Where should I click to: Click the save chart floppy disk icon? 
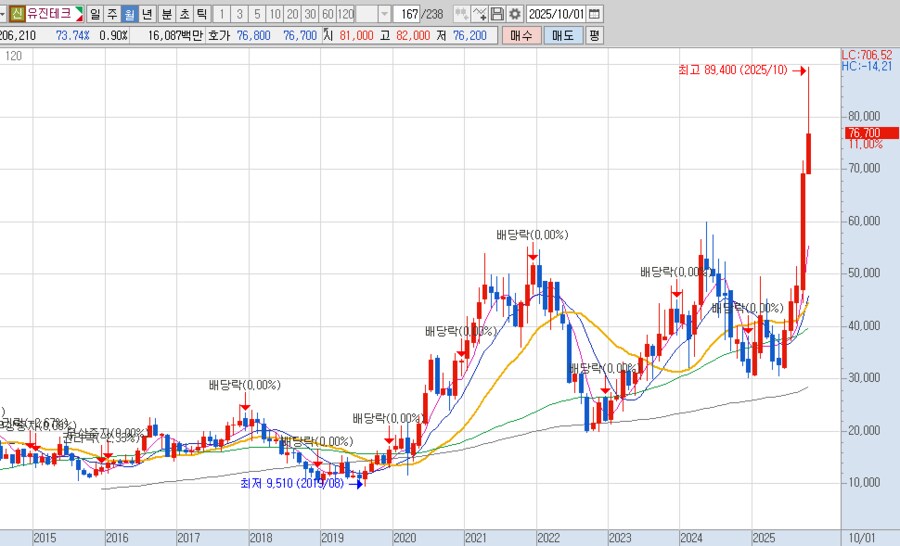(497, 14)
